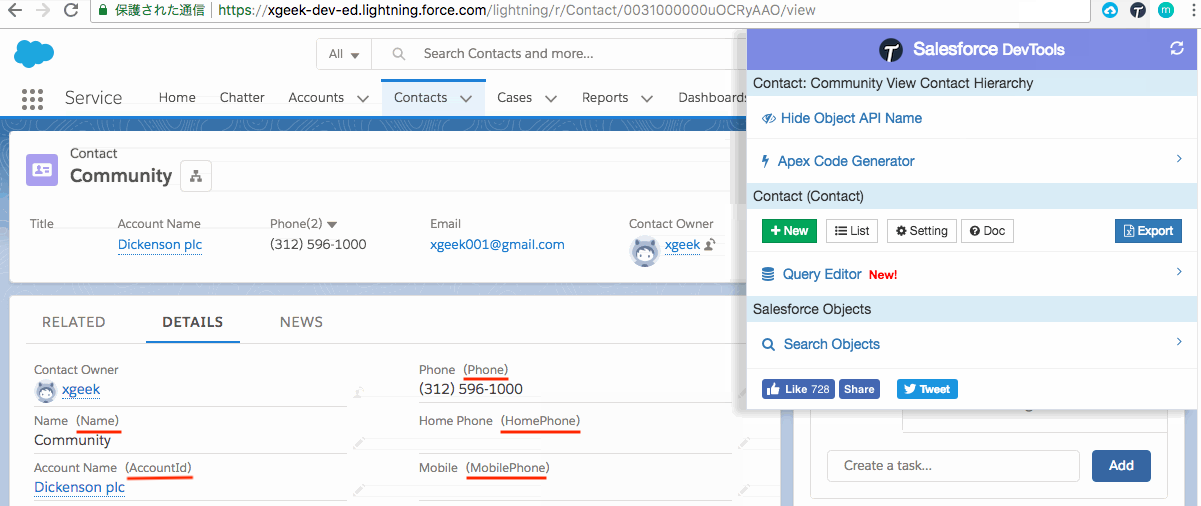This screenshot has width=1201, height=506.
Task: Click the Create a task input
Action: [x=953, y=466]
